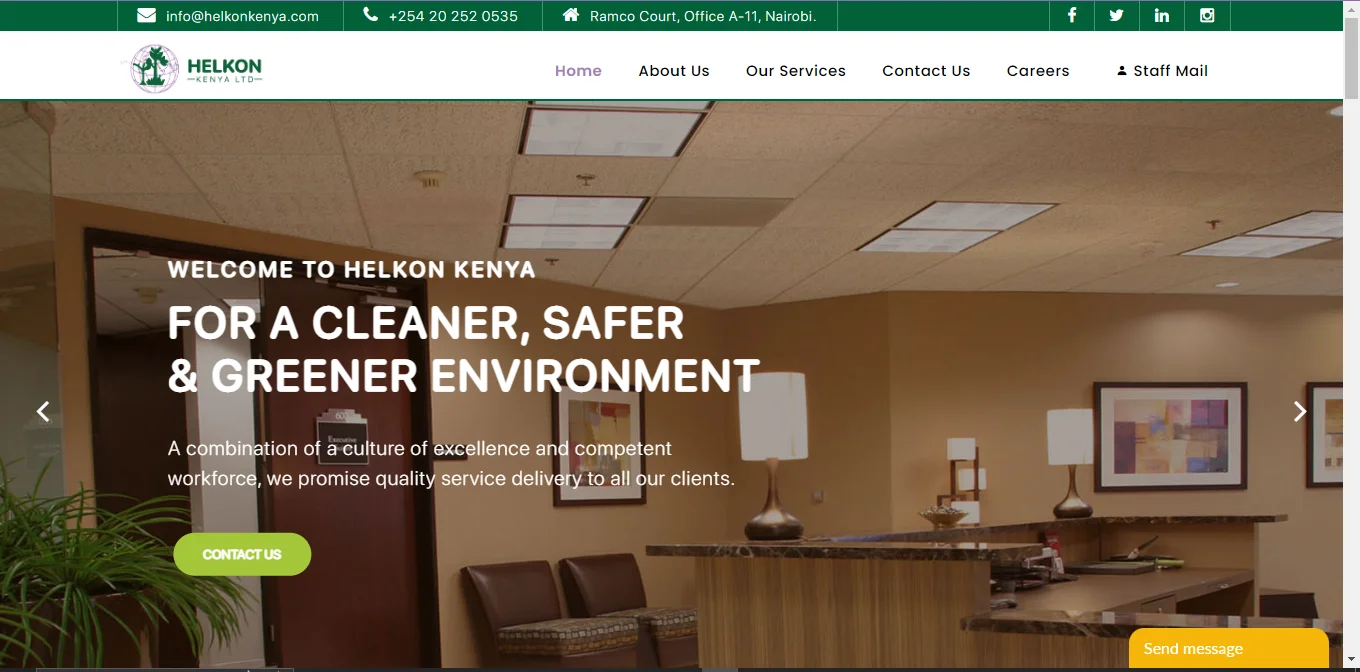Viewport: 1360px width, 672px height.
Task: Advance to the next slide
Action: pyautogui.click(x=1299, y=410)
